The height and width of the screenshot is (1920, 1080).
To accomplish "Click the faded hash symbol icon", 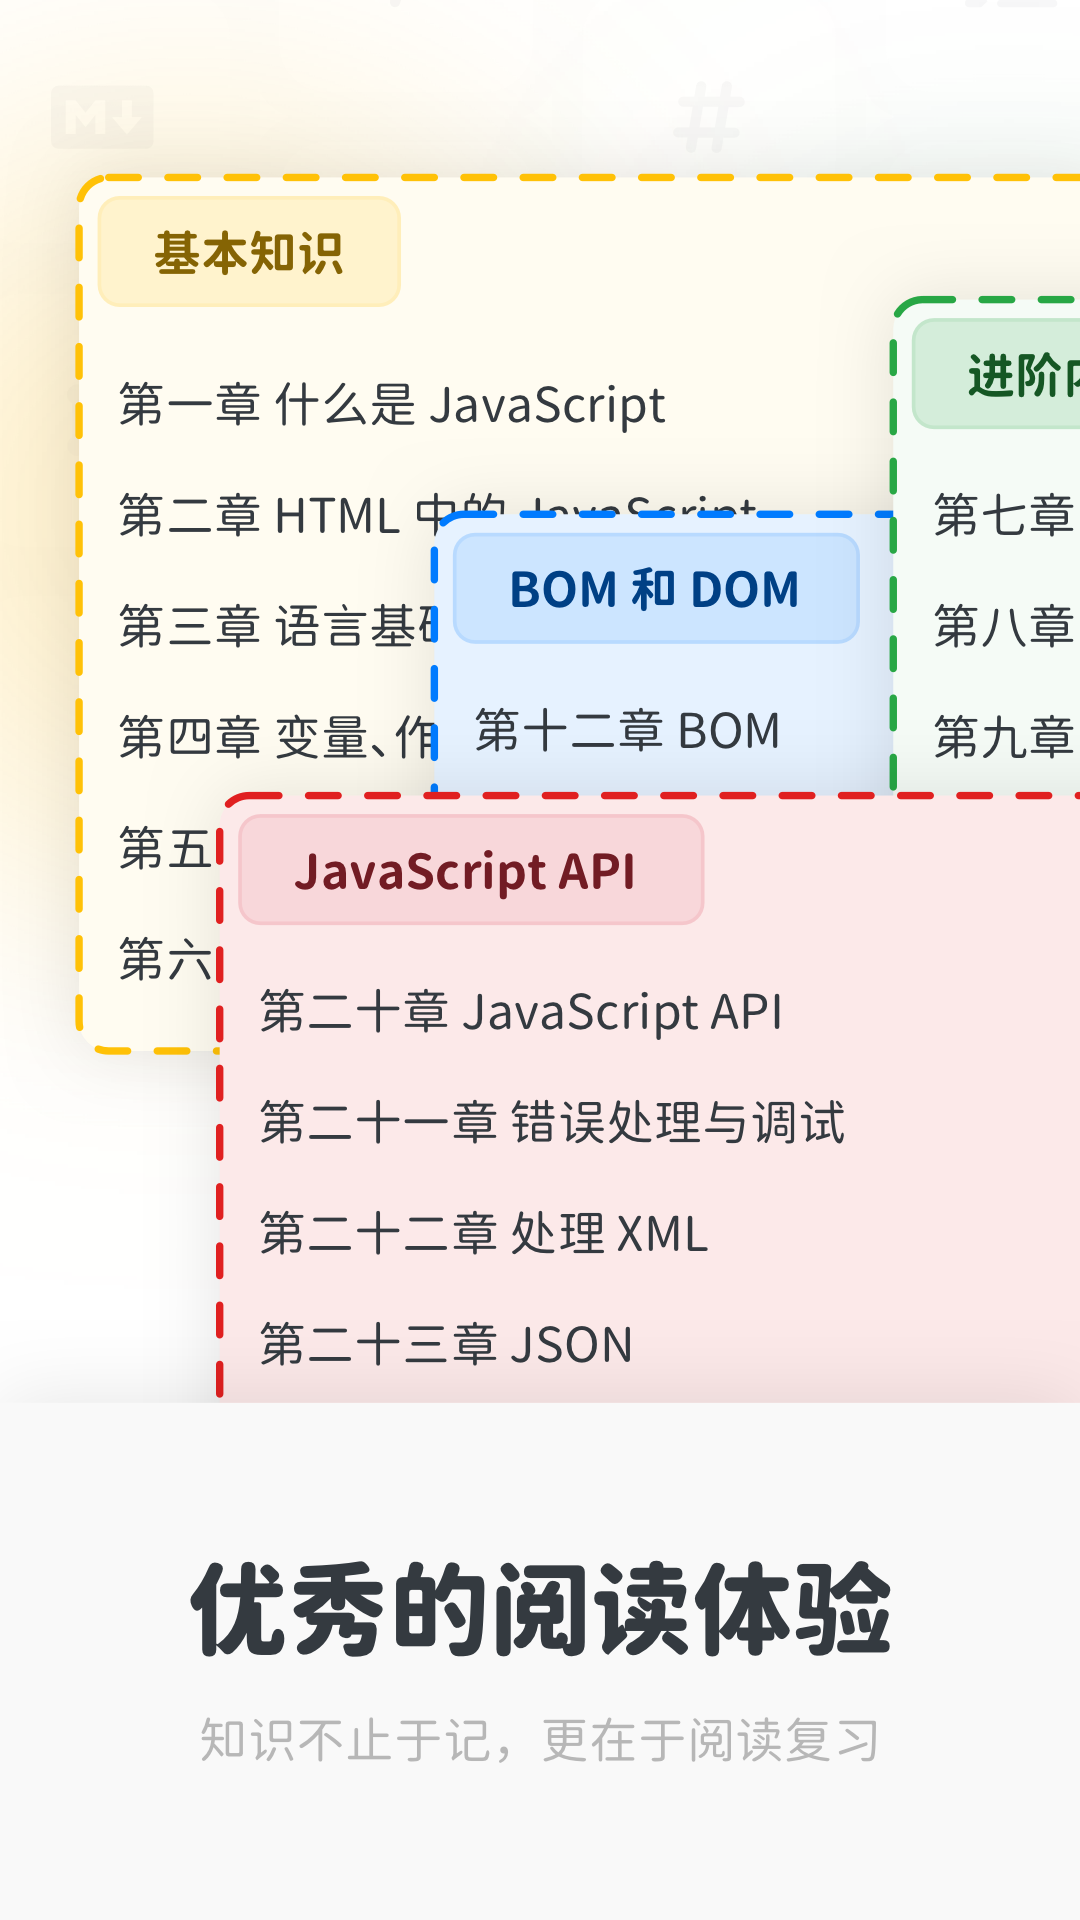I will tap(709, 118).
